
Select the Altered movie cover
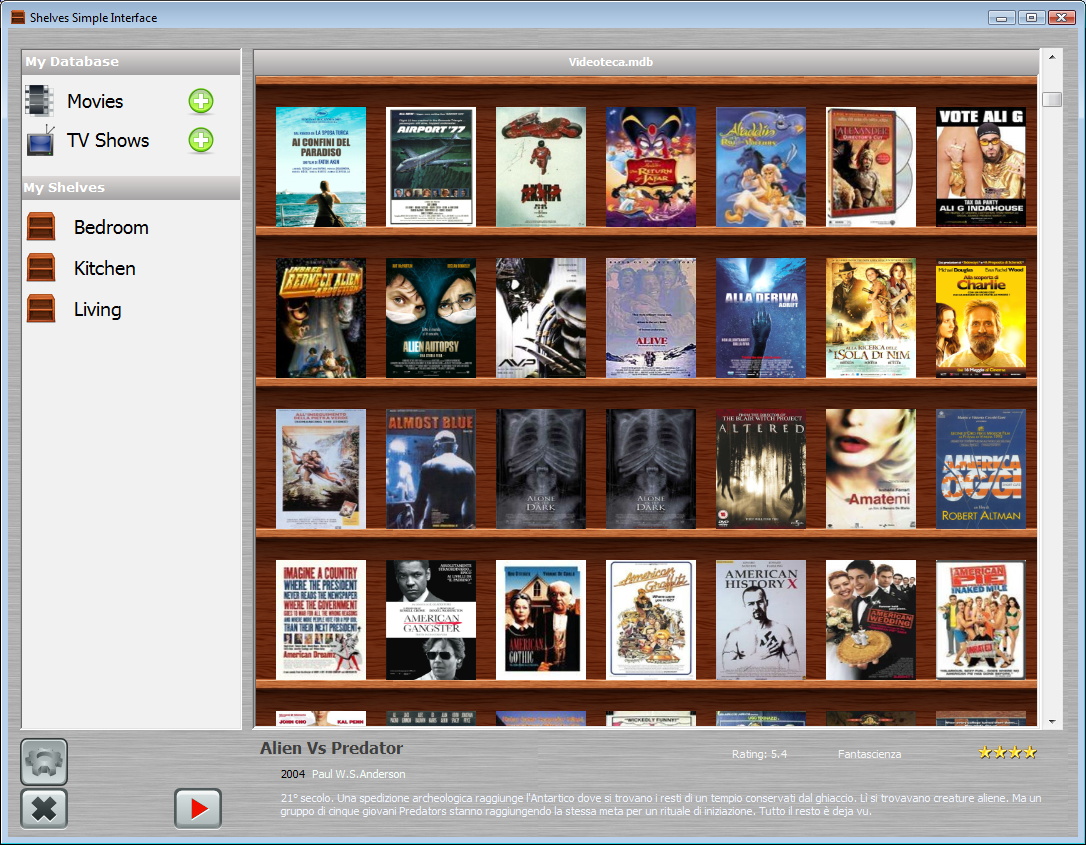(x=761, y=469)
